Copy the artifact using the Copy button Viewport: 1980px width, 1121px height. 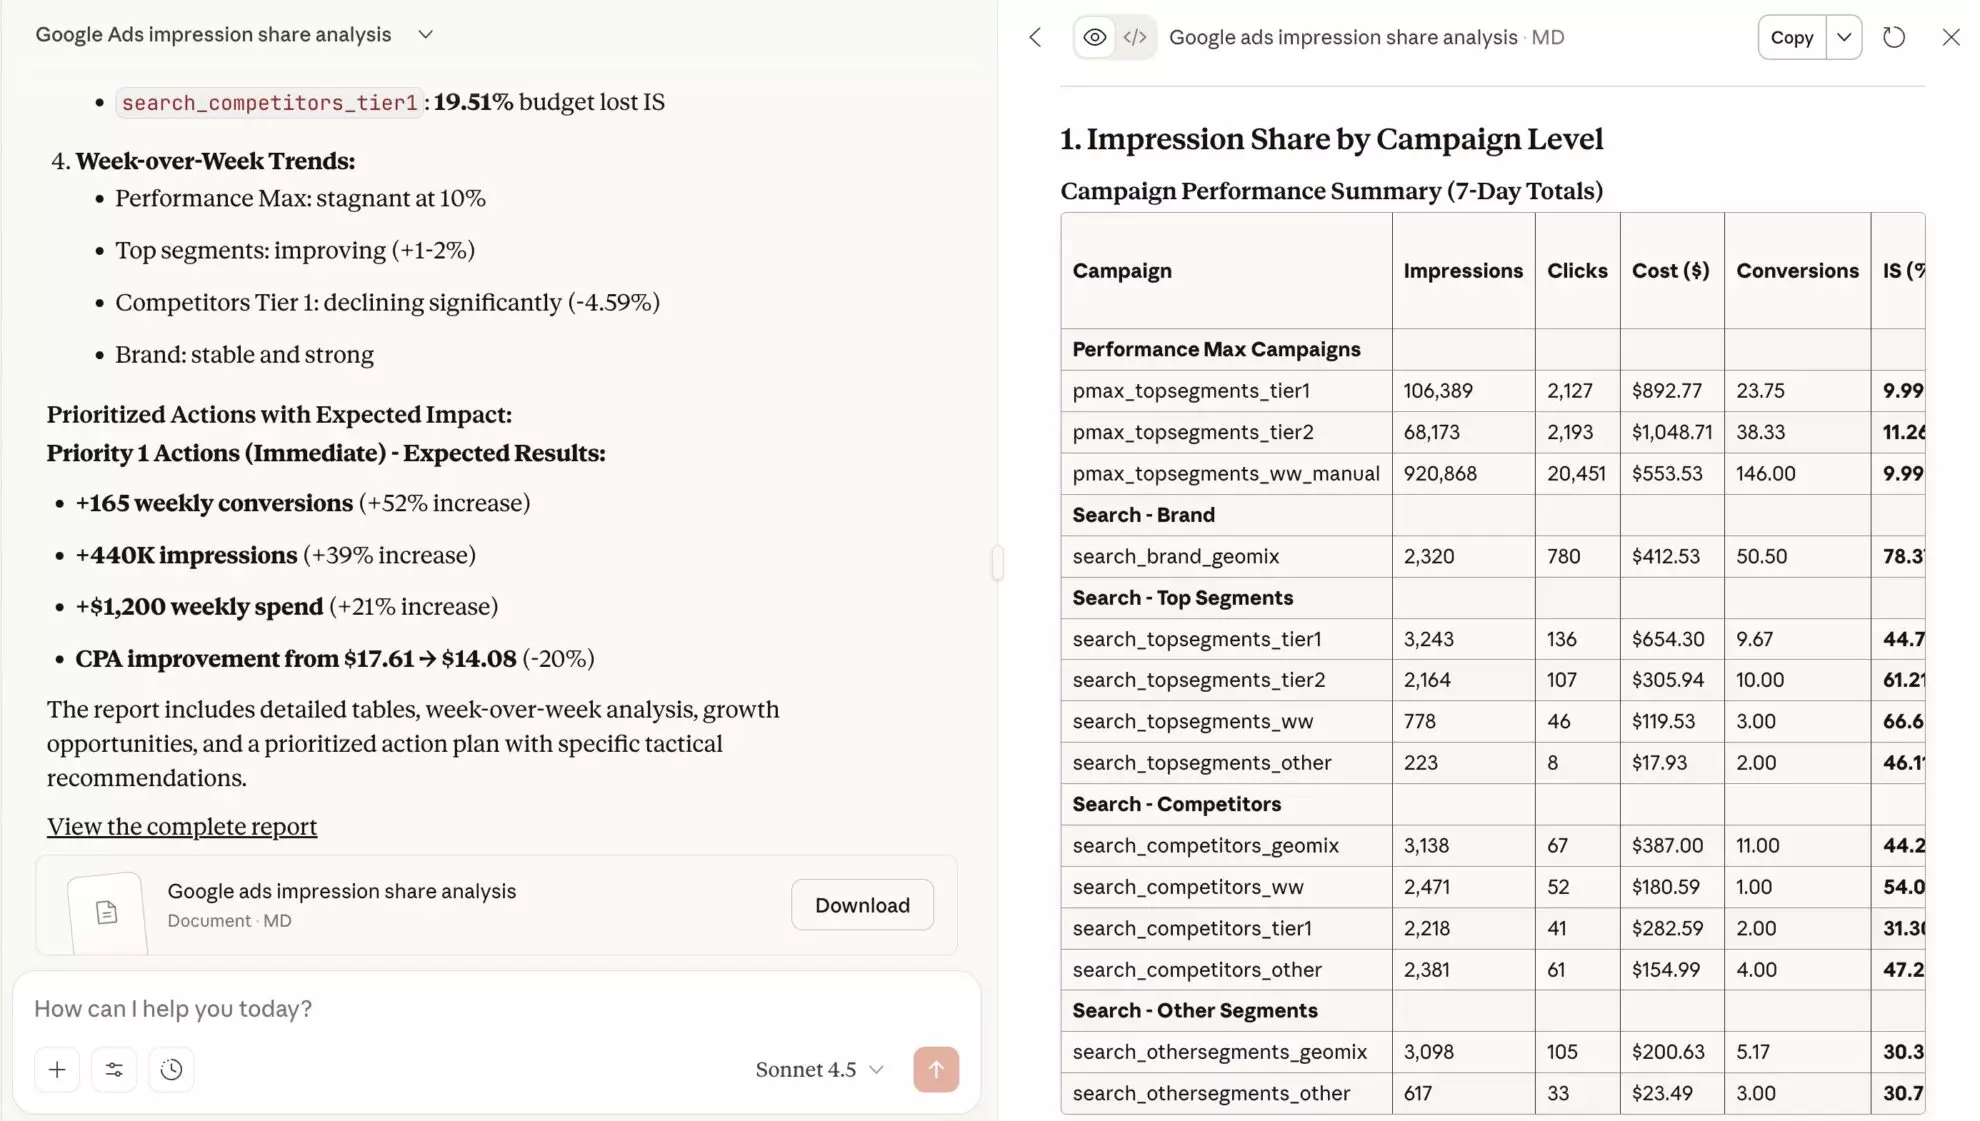coord(1791,37)
